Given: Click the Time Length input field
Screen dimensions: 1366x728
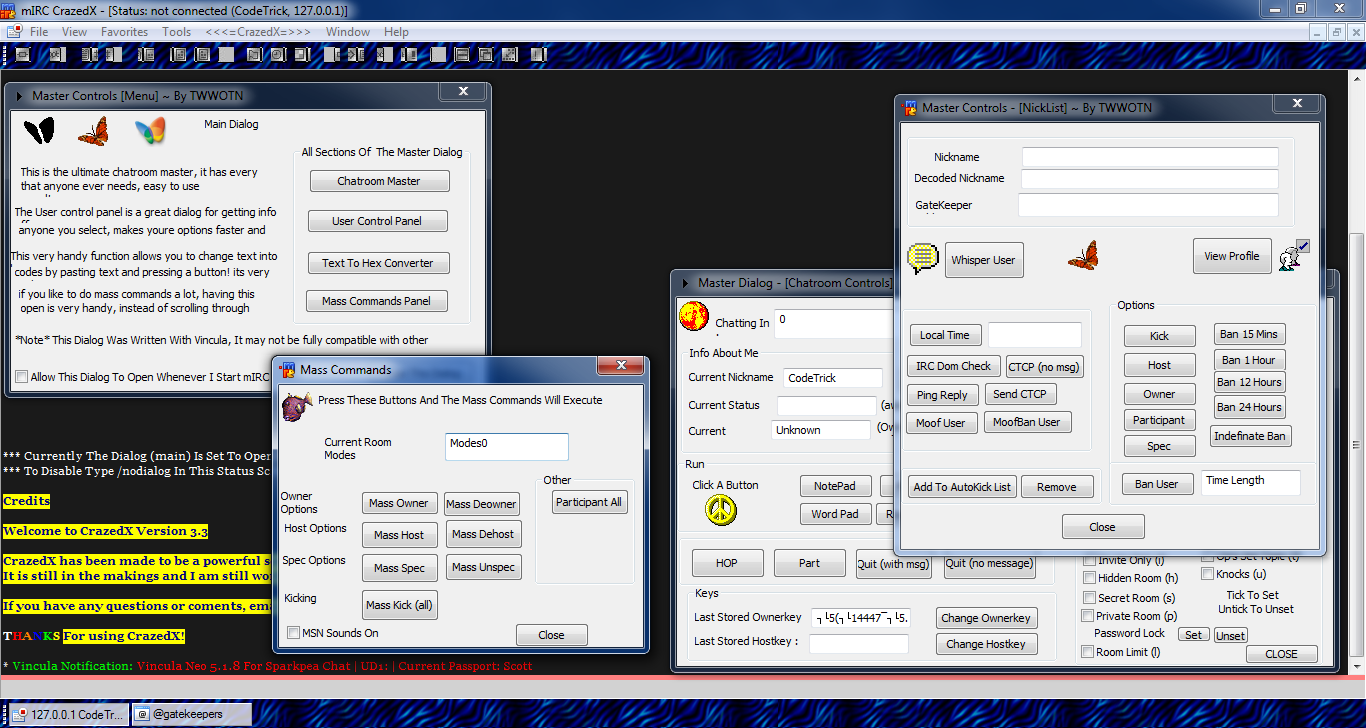Looking at the screenshot, I should pyautogui.click(x=1251, y=482).
